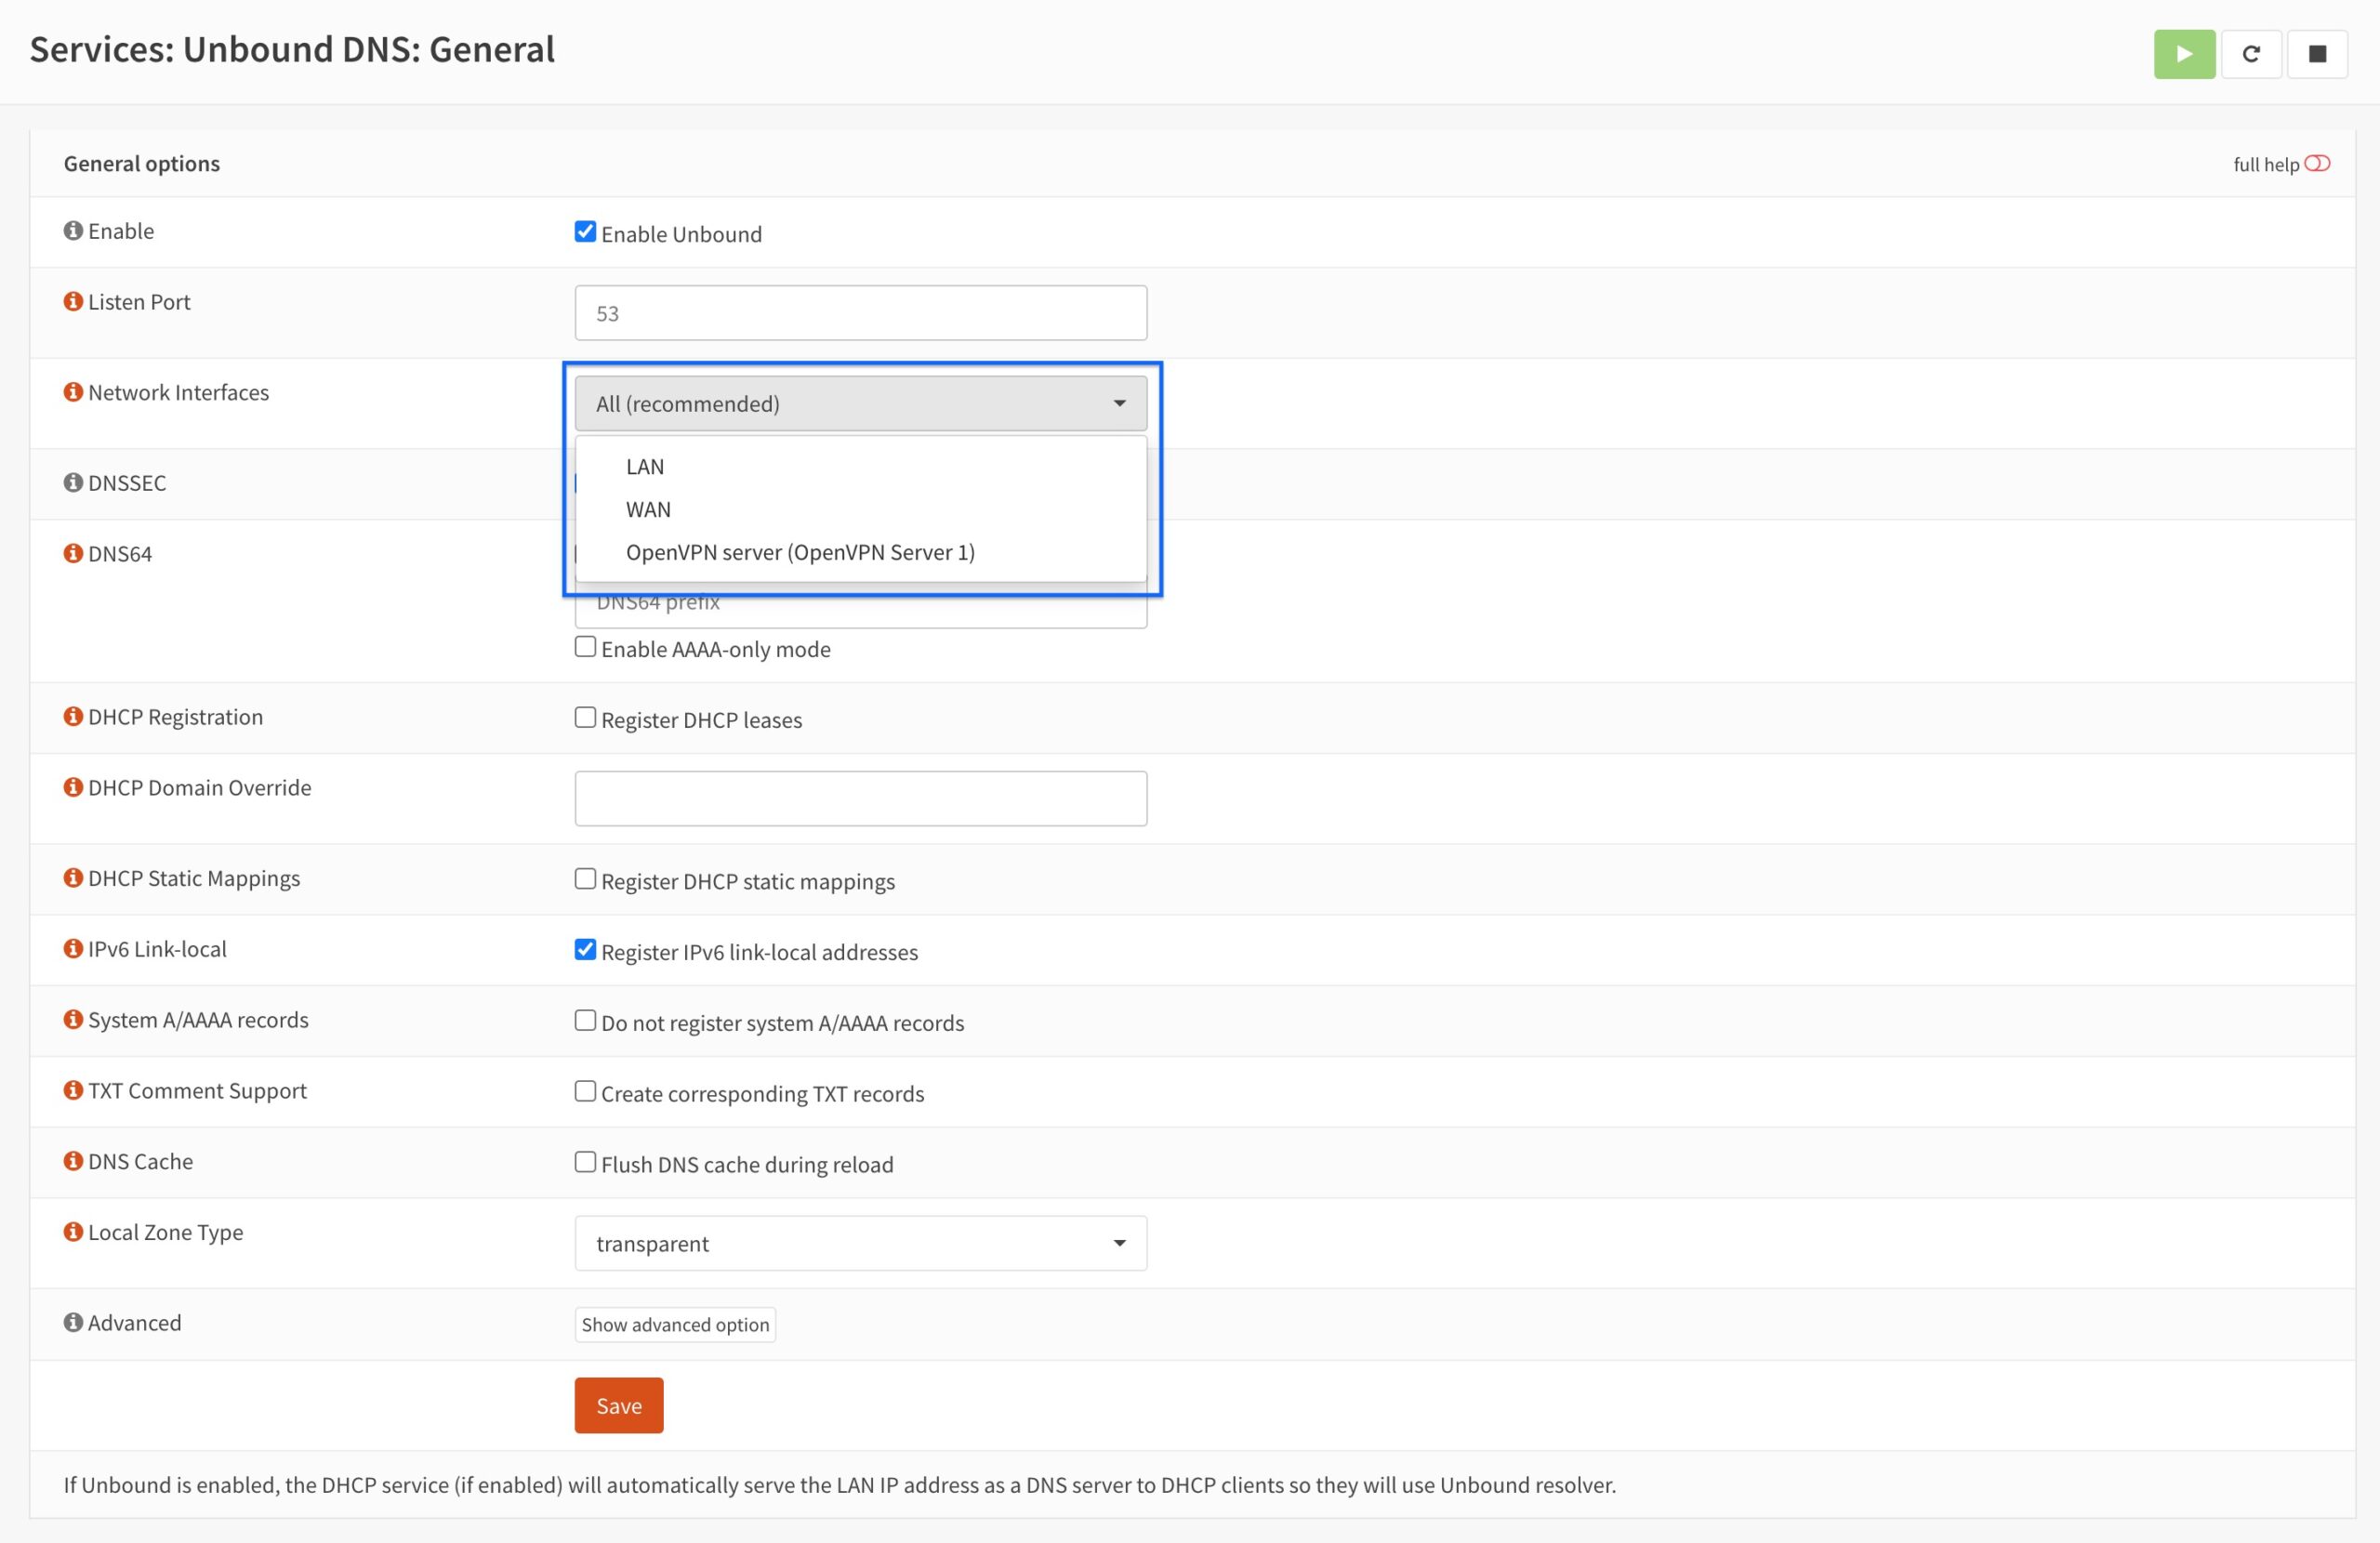This screenshot has height=1543, width=2380.
Task: Select WAN in the interfaces dropdown
Action: pos(648,509)
